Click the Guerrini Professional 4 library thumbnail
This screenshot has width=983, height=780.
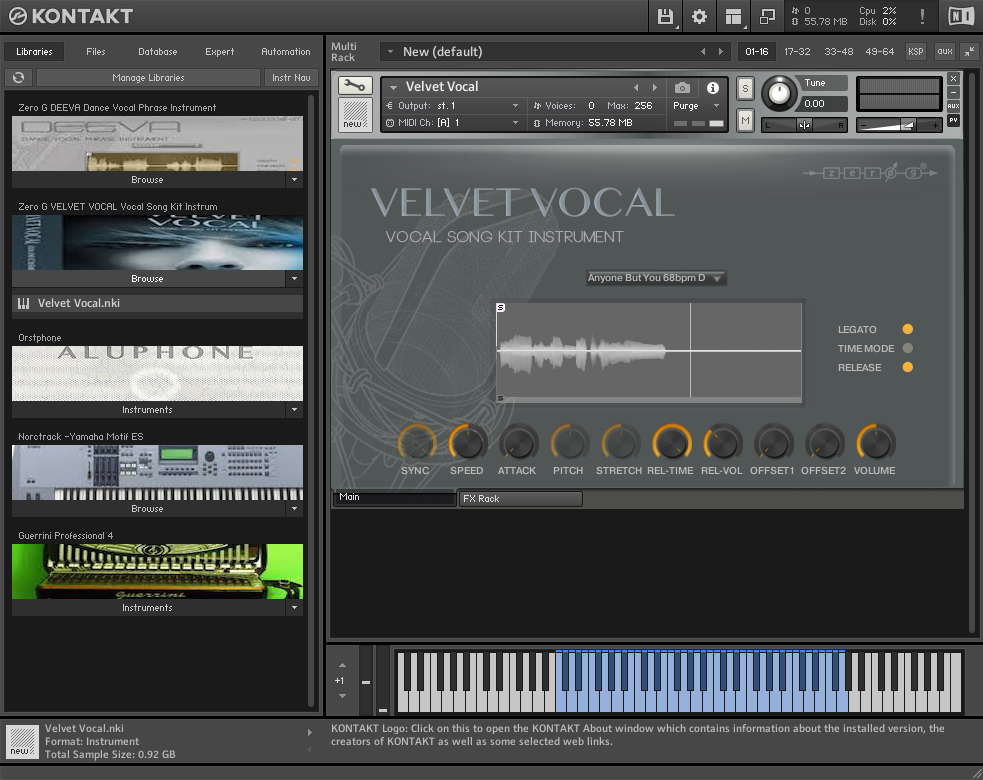pos(157,571)
